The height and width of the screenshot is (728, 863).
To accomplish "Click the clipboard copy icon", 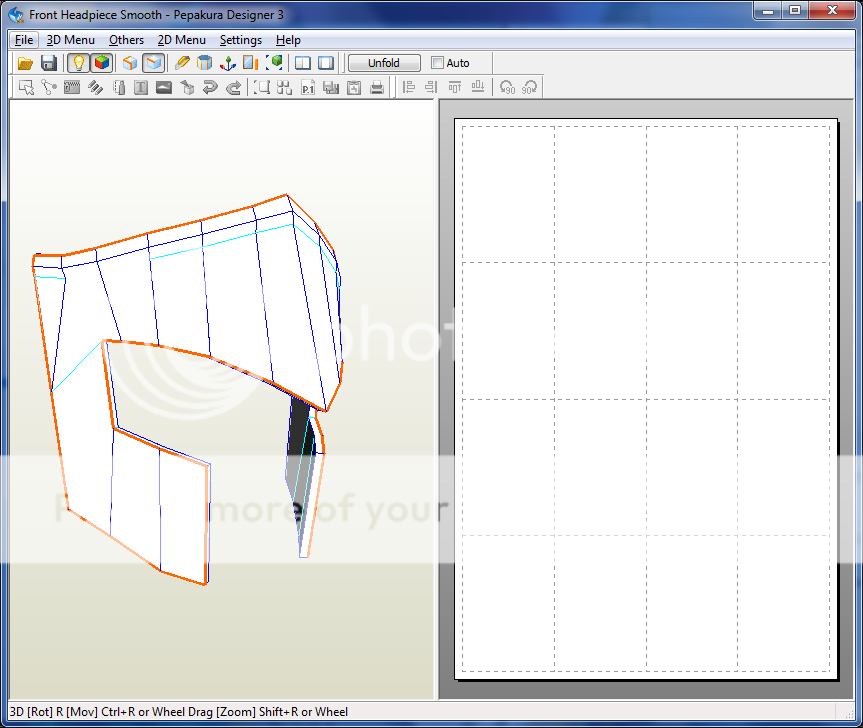I will click(x=354, y=87).
